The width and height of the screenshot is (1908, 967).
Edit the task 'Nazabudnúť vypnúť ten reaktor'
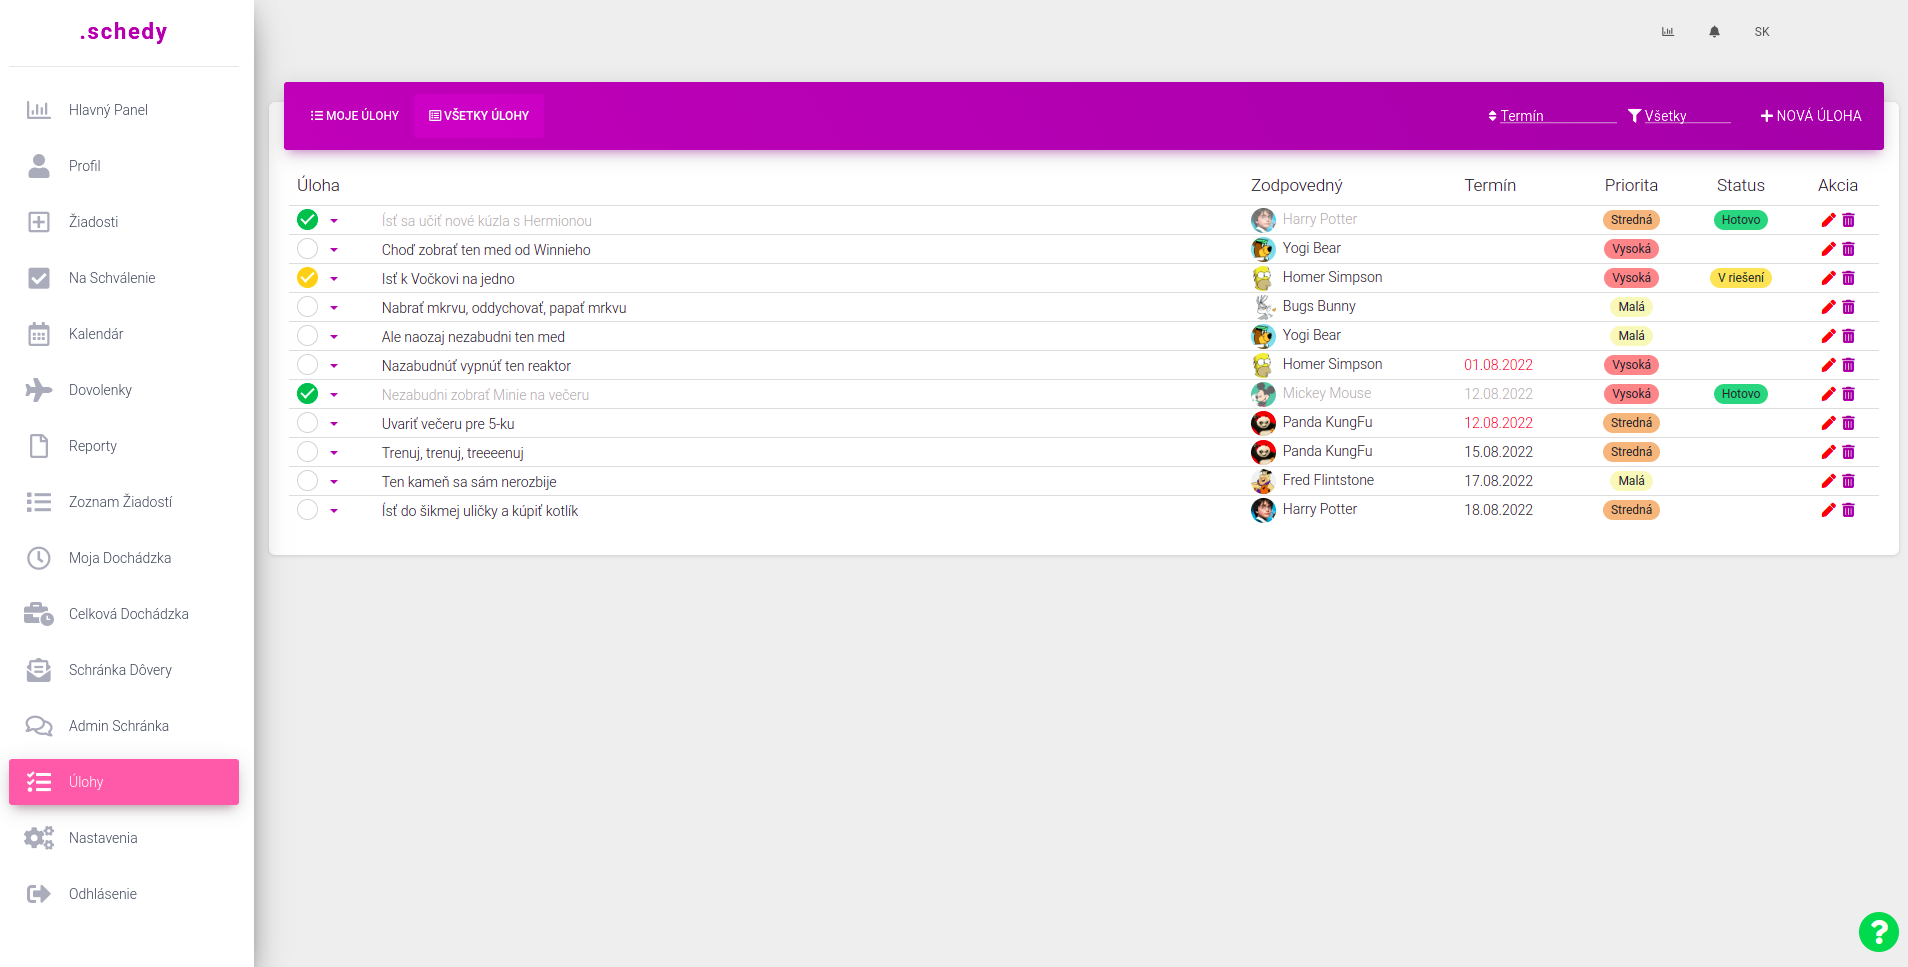coord(1828,365)
